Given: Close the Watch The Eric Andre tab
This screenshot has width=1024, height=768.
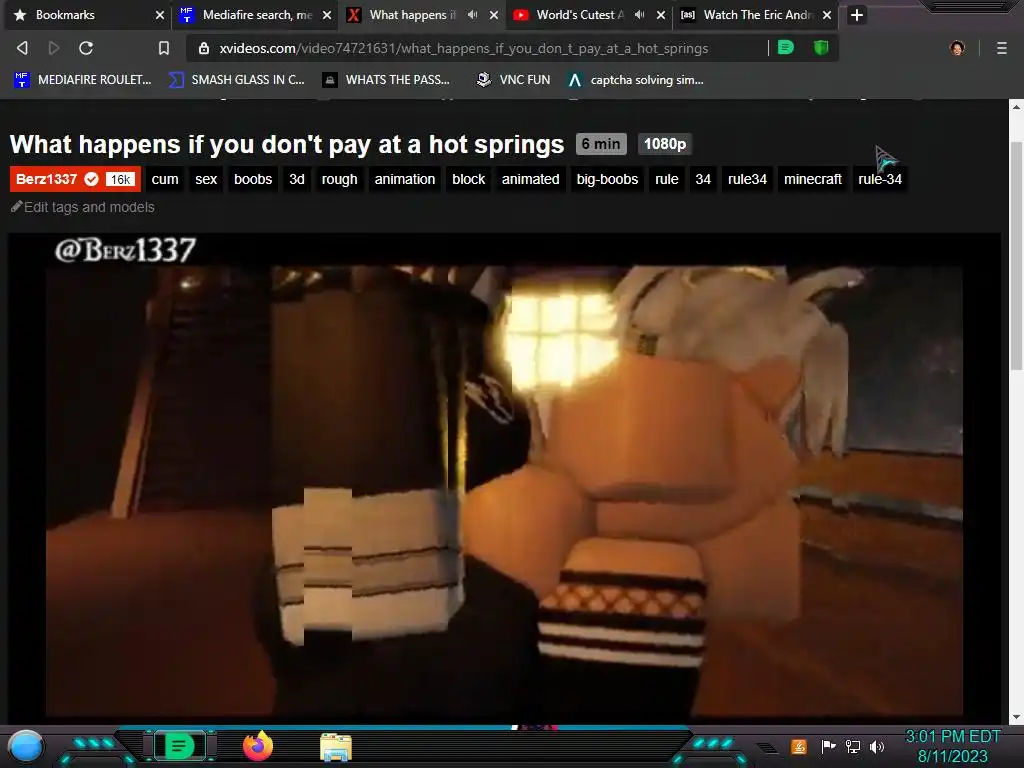Looking at the screenshot, I should point(827,15).
